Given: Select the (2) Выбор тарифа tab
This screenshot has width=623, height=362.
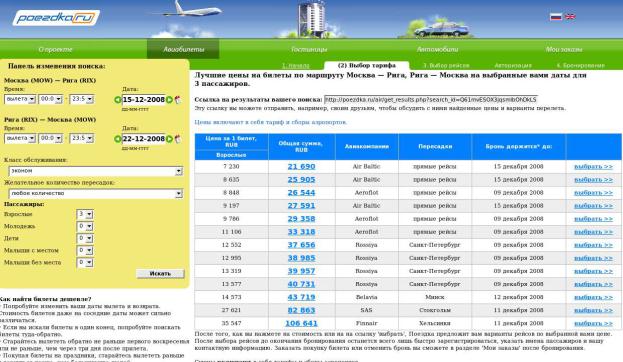Looking at the screenshot, I should [x=366, y=65].
